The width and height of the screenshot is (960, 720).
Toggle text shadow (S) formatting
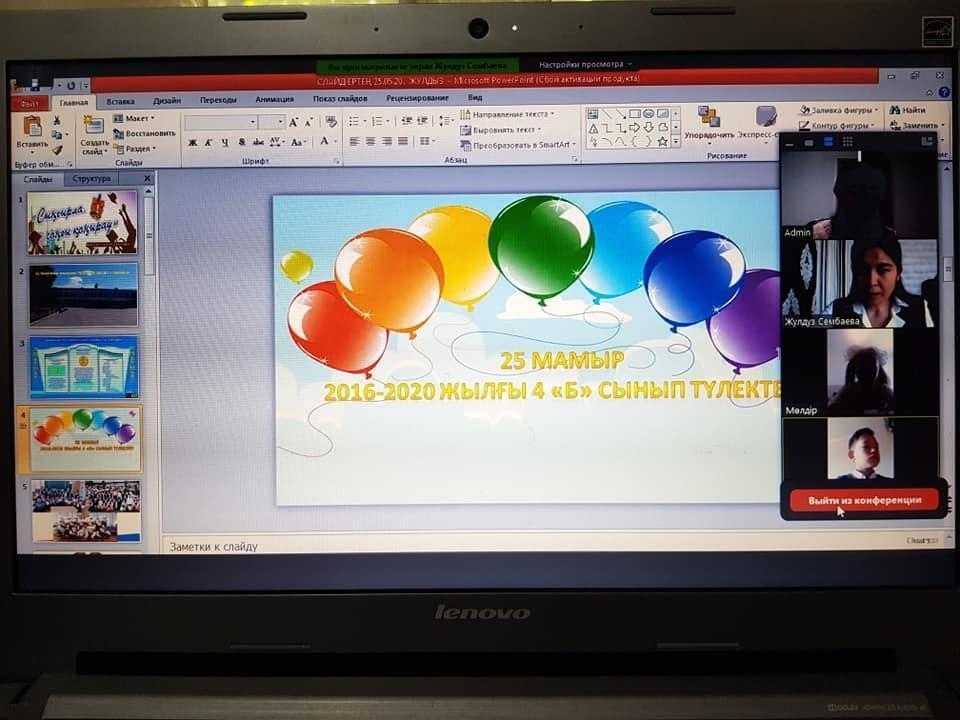241,142
